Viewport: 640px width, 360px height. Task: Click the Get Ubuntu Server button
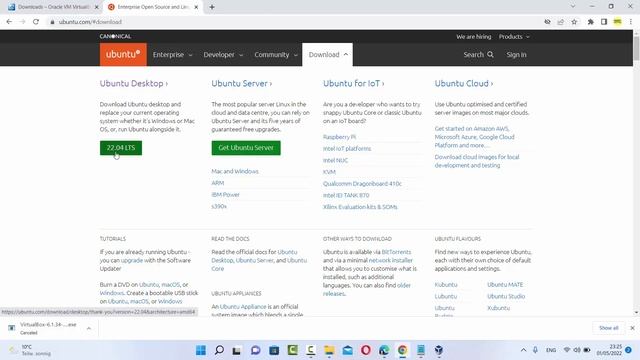pyautogui.click(x=246, y=147)
